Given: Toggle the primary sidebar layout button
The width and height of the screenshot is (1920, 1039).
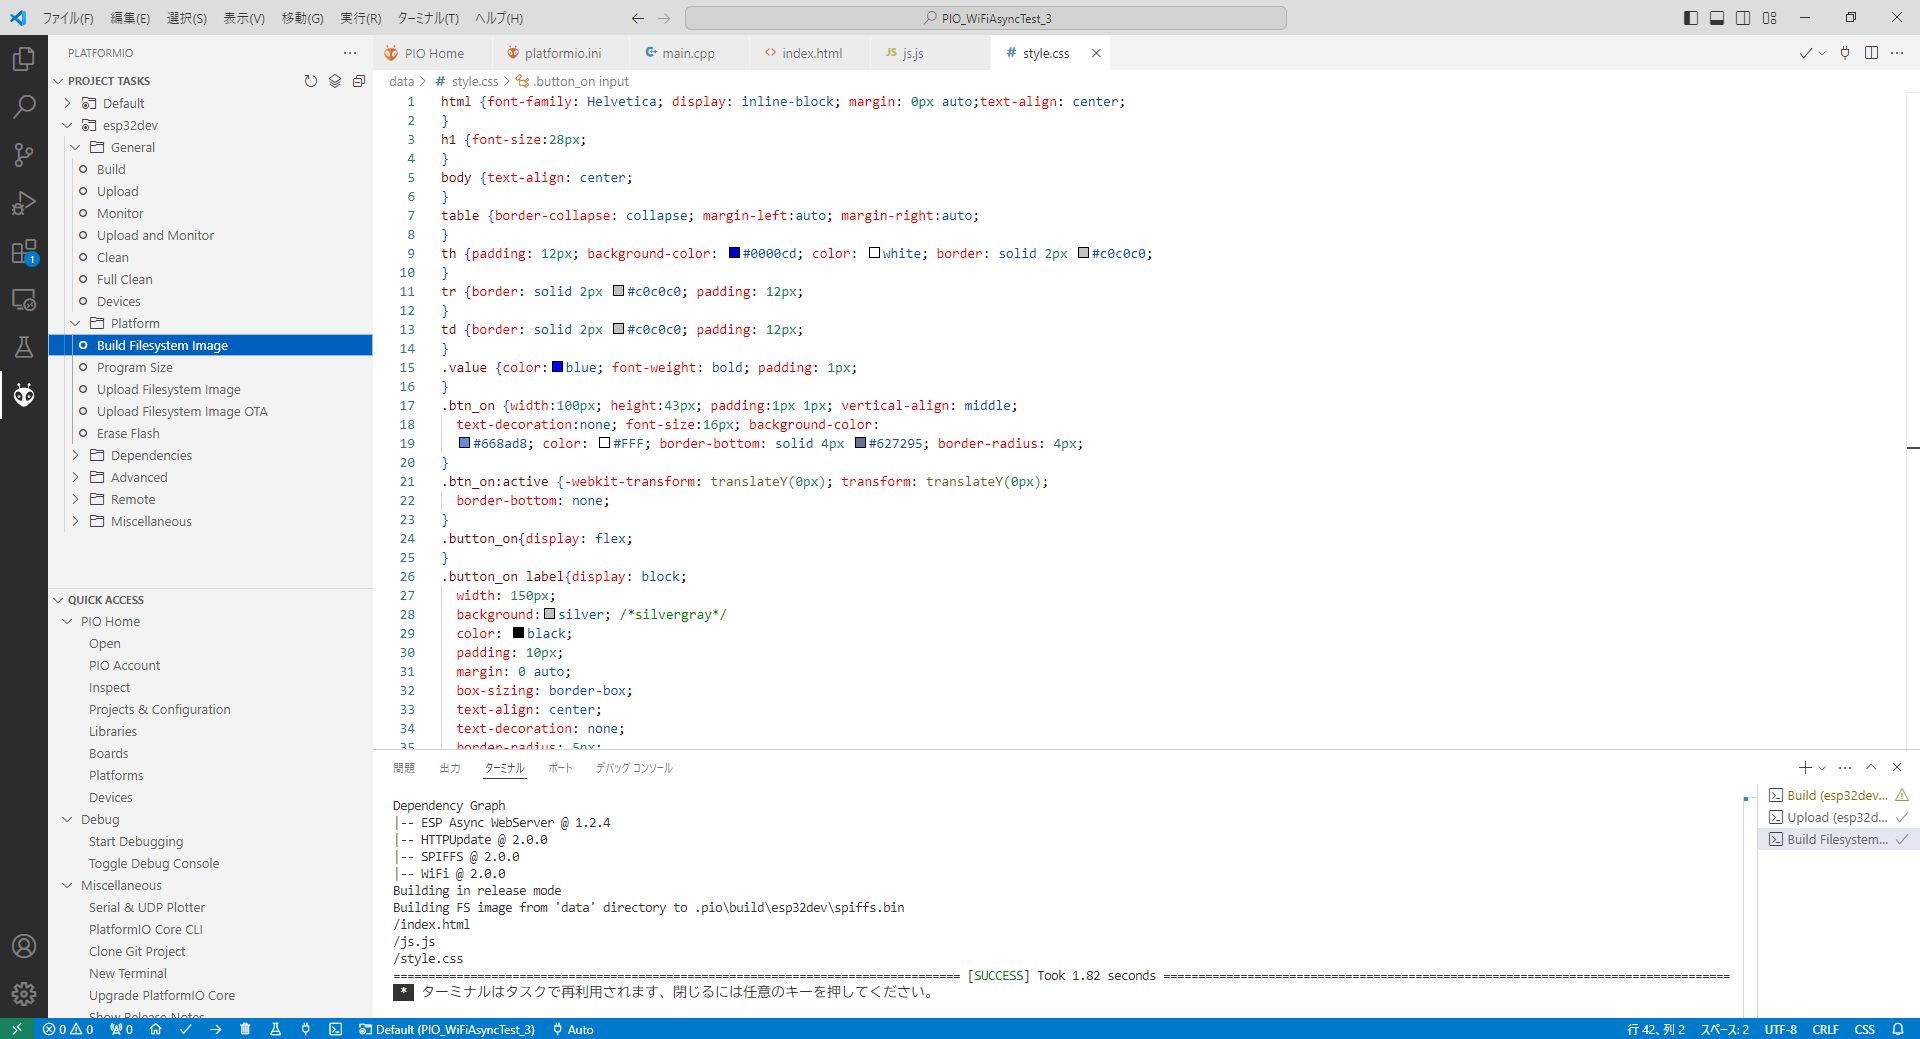Looking at the screenshot, I should (1691, 18).
